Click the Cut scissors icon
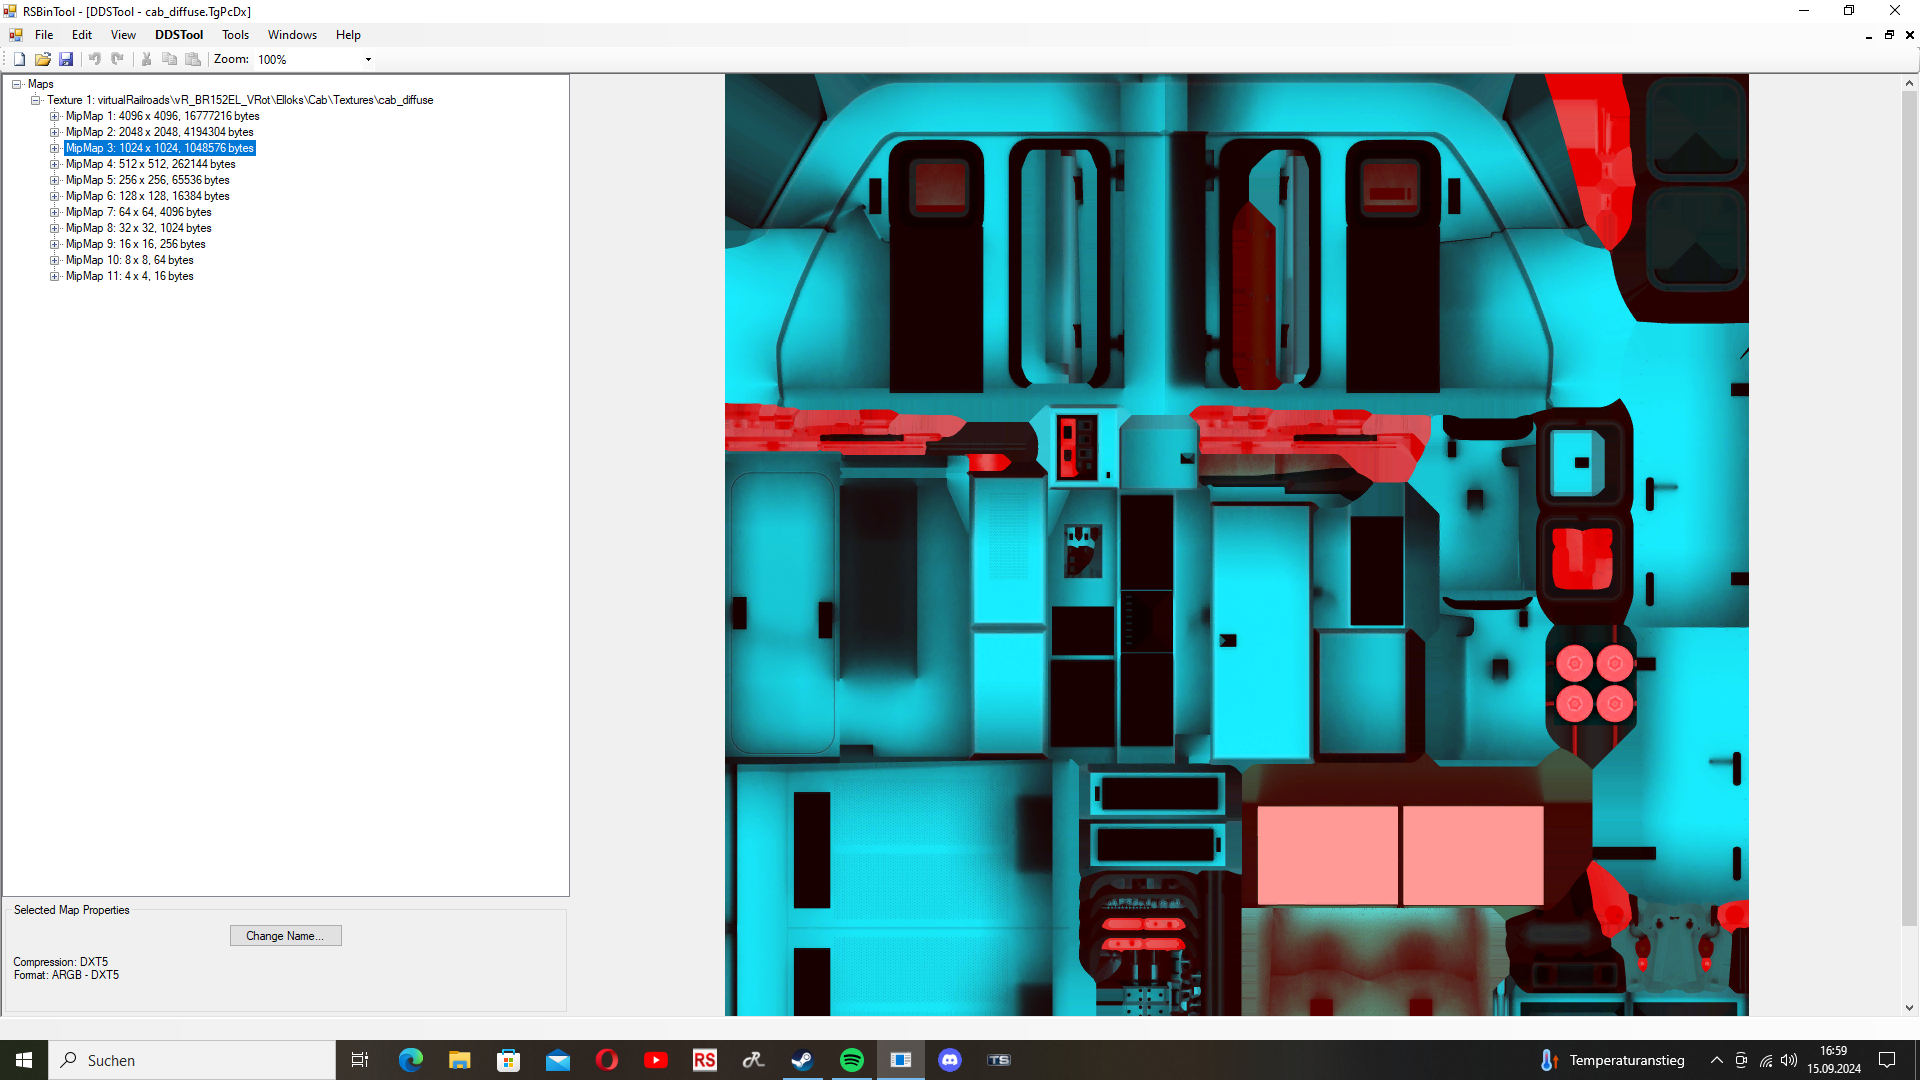This screenshot has height=1080, width=1920. click(146, 59)
